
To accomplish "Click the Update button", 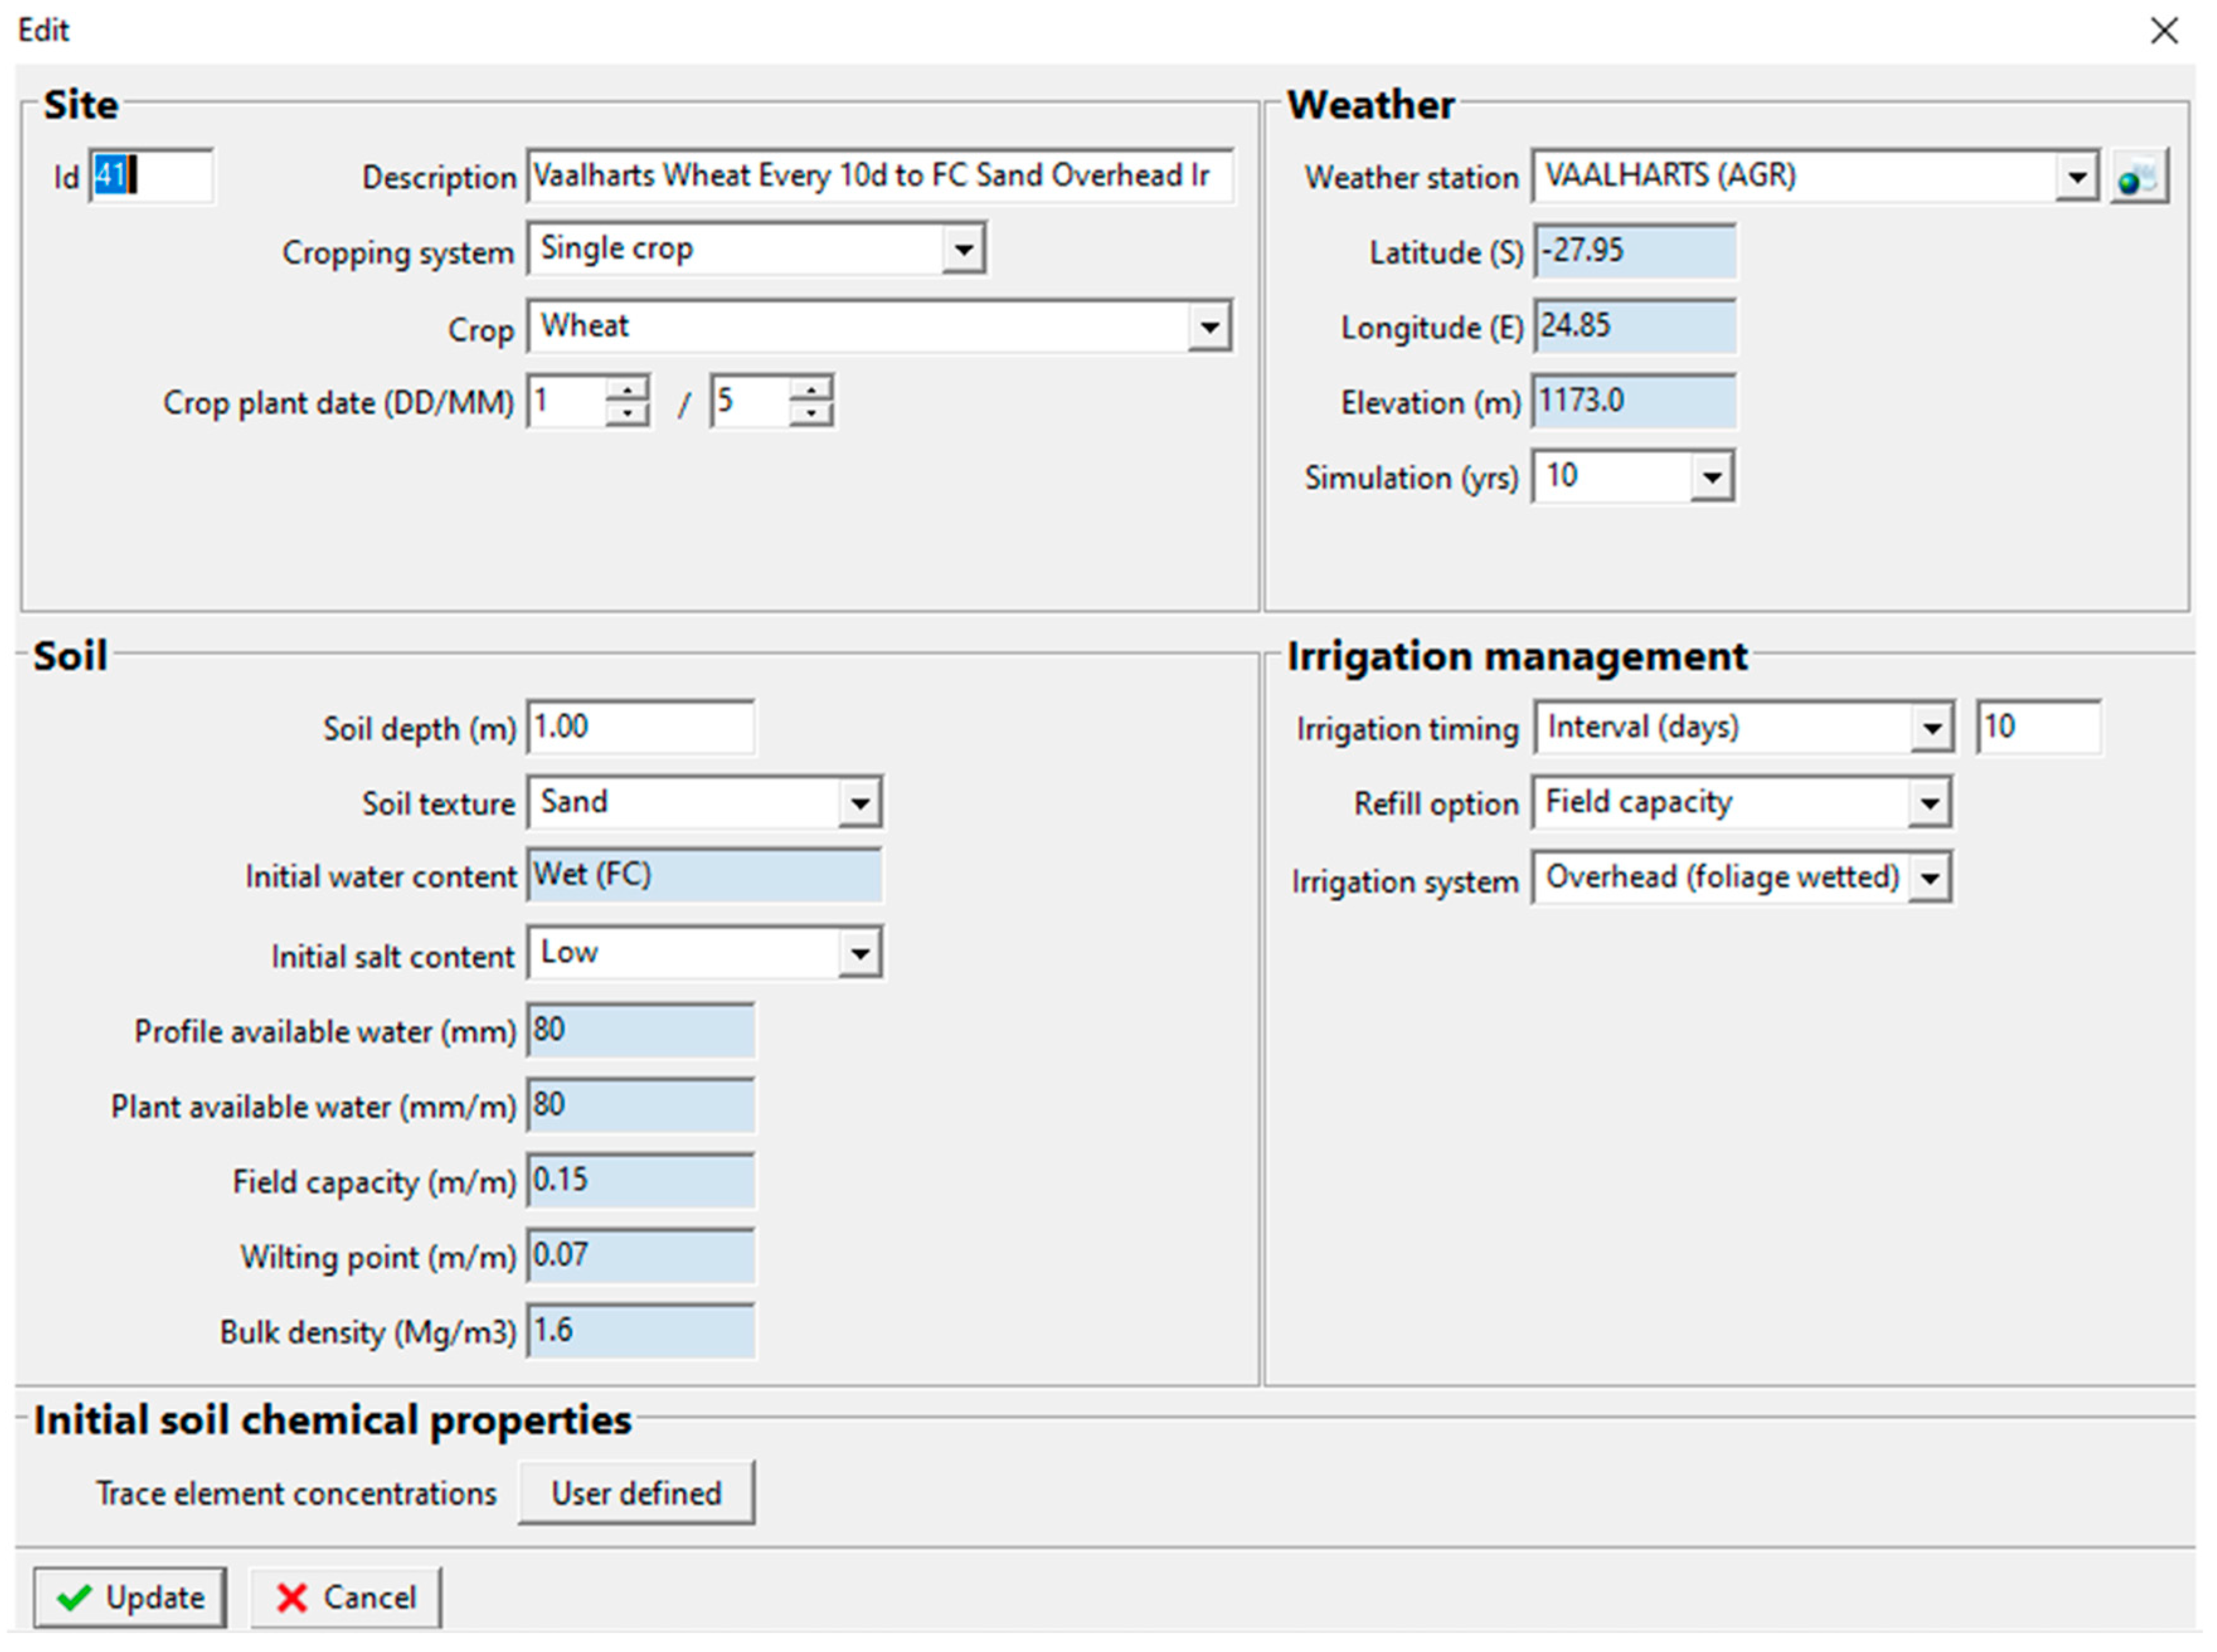I will 130,1597.
